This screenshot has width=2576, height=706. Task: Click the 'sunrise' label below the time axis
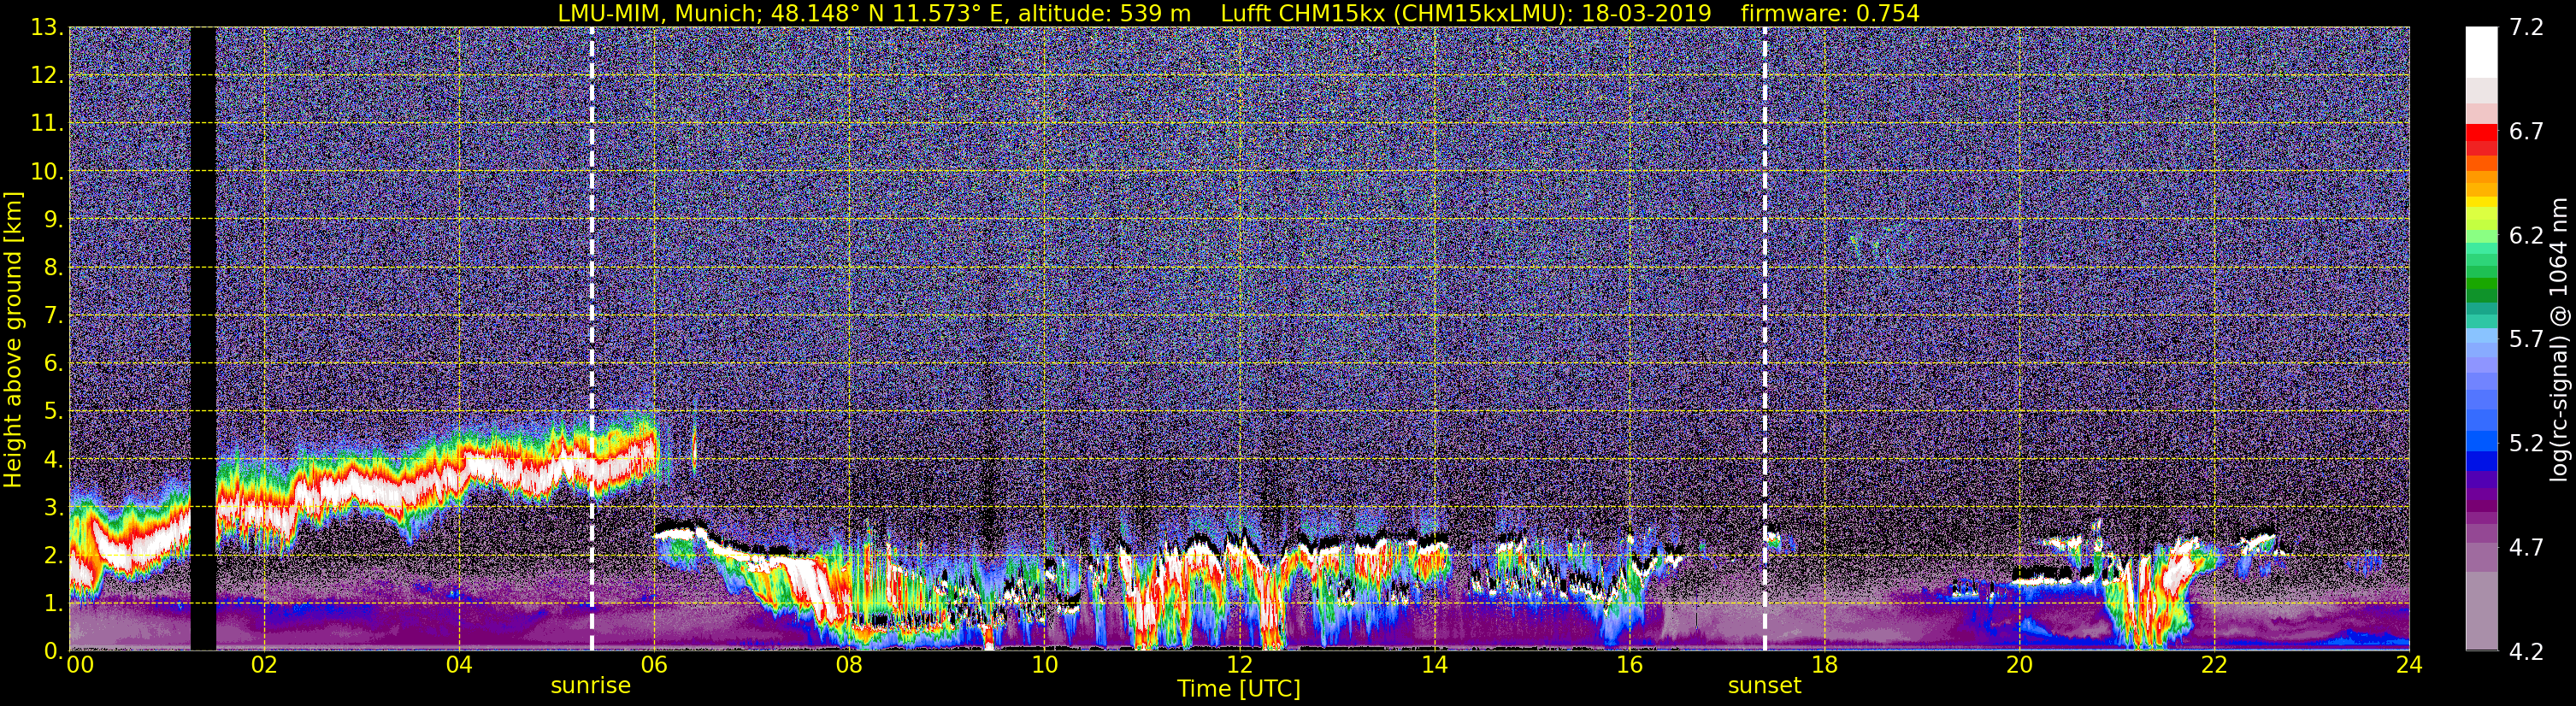(x=591, y=686)
